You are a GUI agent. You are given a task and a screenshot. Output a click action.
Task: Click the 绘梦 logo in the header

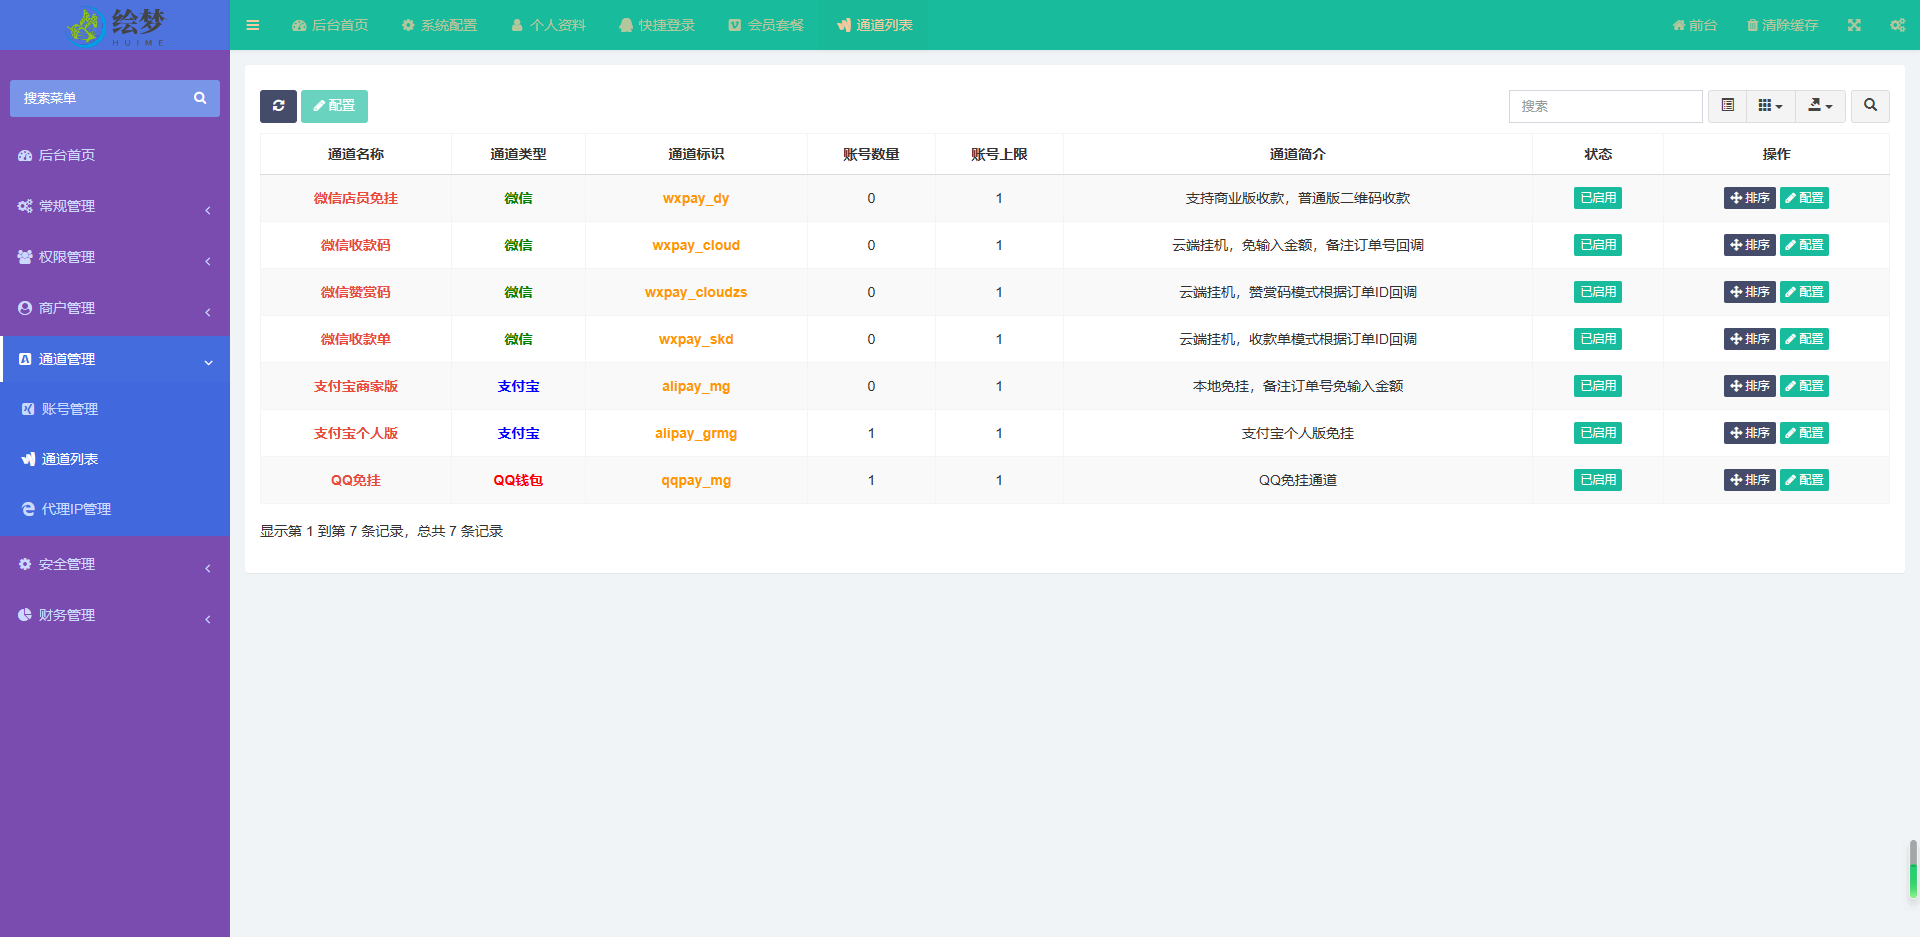coord(115,25)
